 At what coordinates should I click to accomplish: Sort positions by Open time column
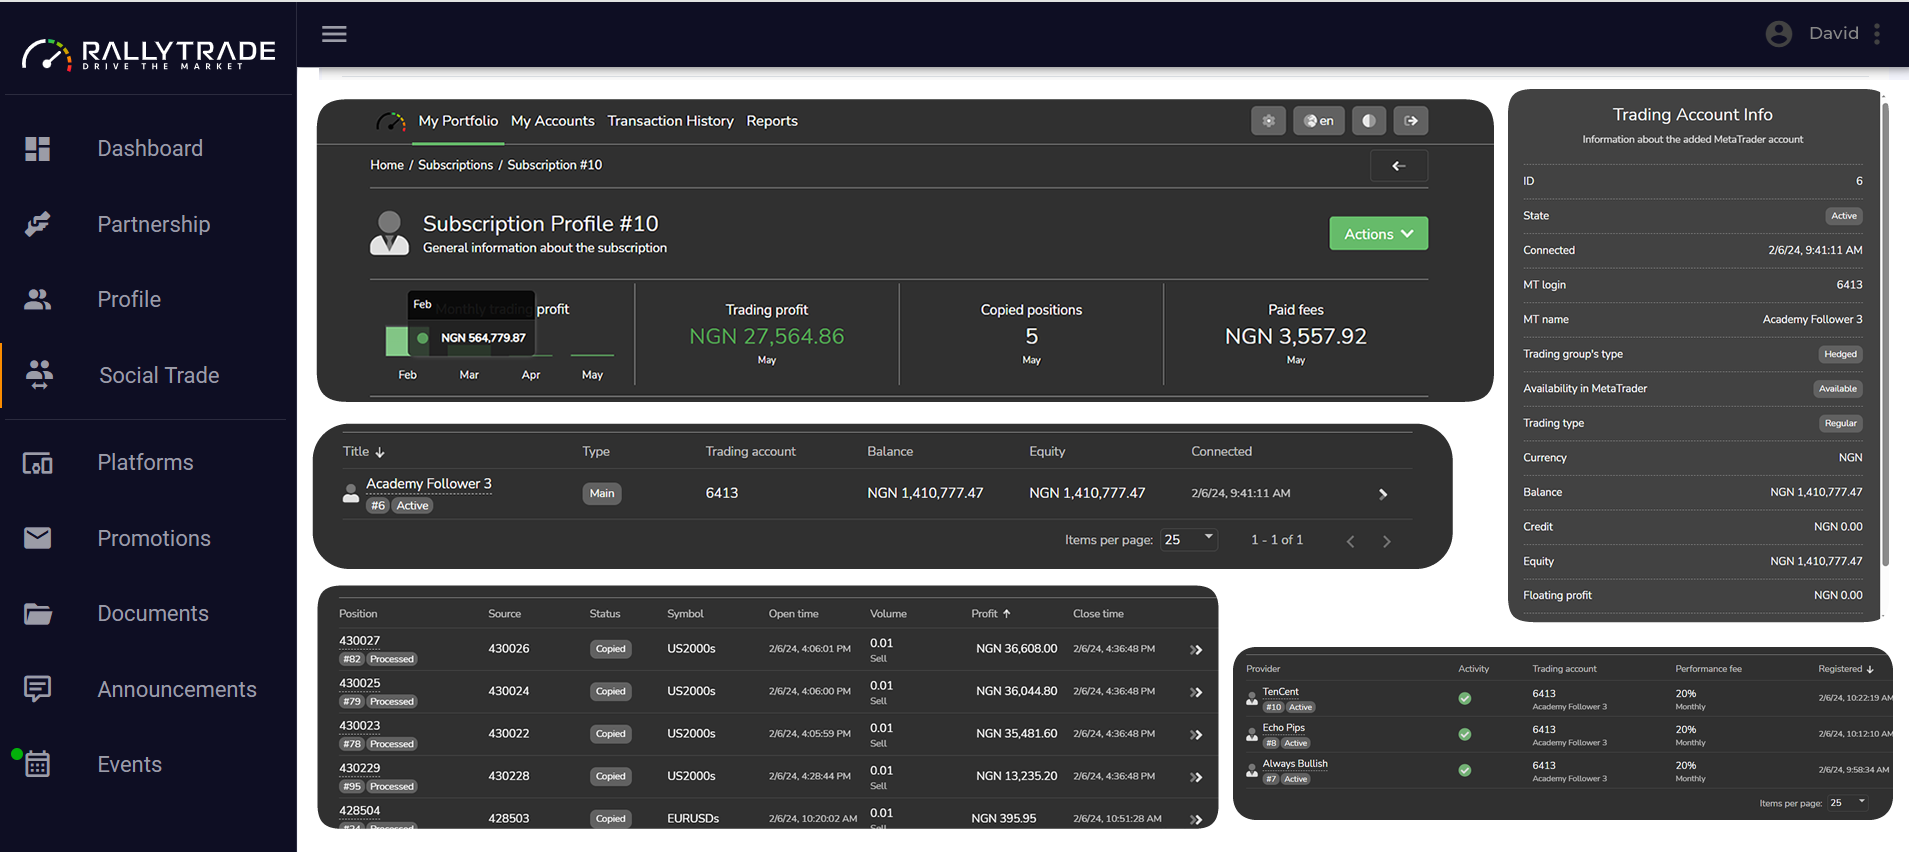click(x=793, y=614)
